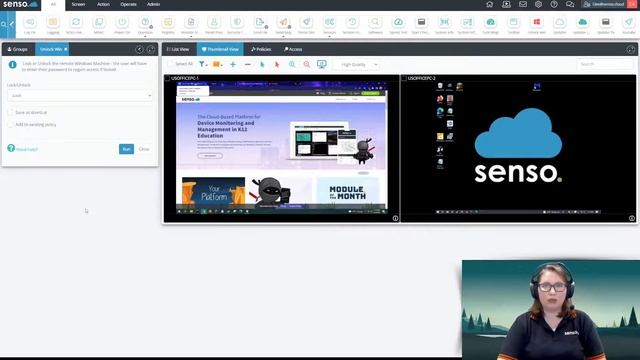Go to home via top bar icon
The image size is (640, 360).
(489, 4)
